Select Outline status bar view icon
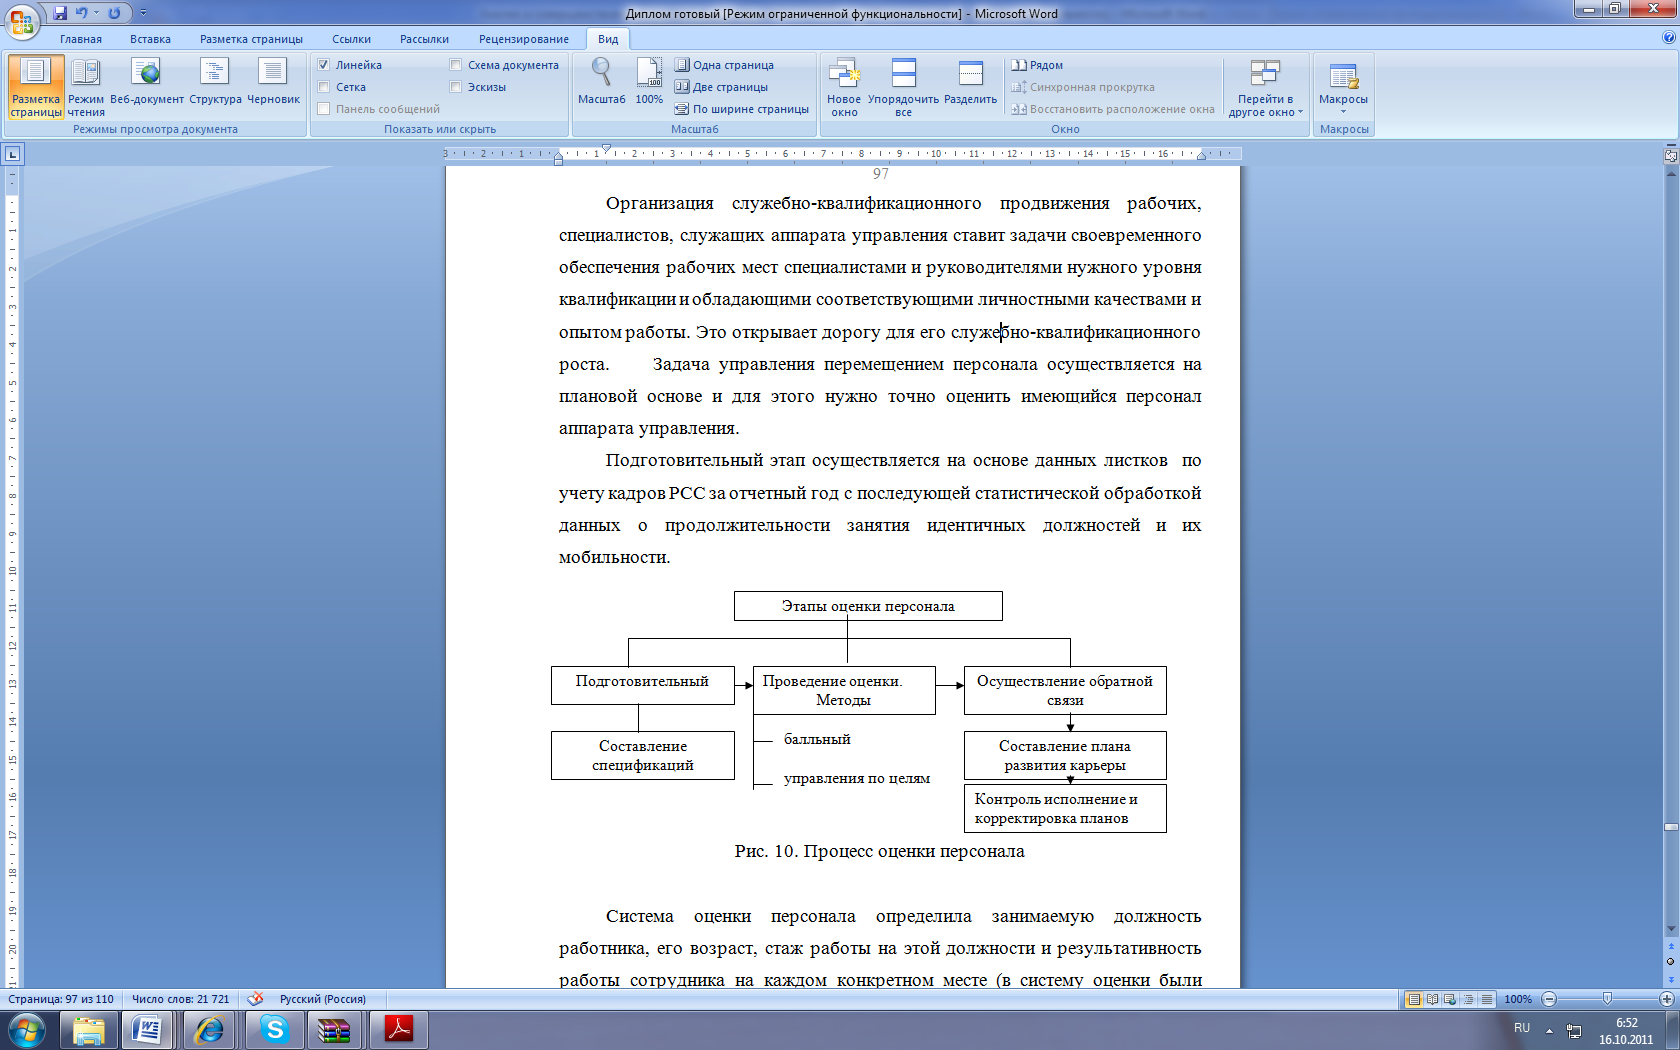1680x1050 pixels. coord(1468,999)
